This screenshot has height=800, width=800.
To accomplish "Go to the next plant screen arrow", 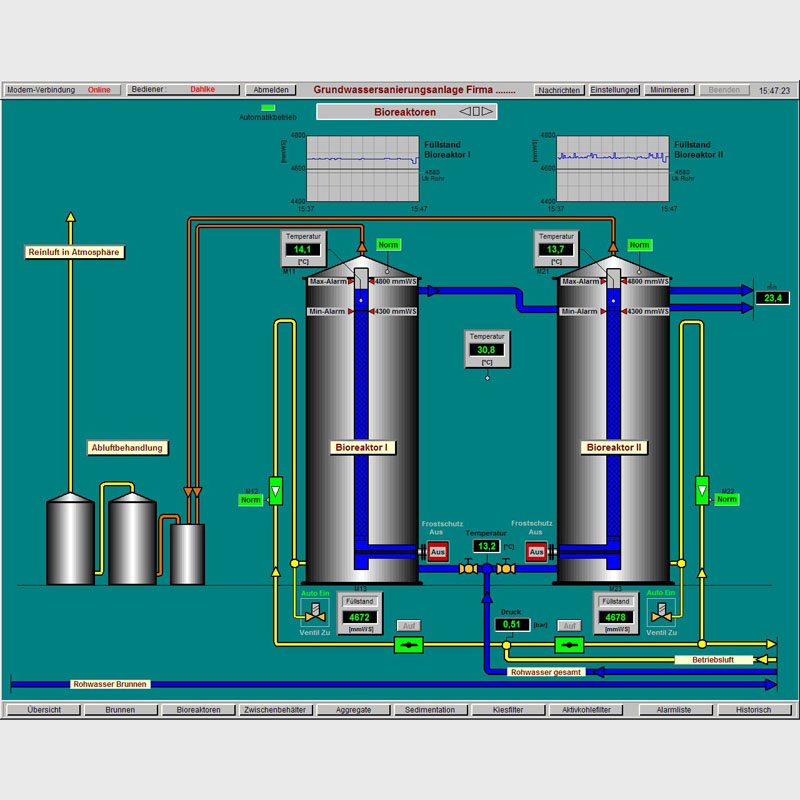I will (488, 111).
